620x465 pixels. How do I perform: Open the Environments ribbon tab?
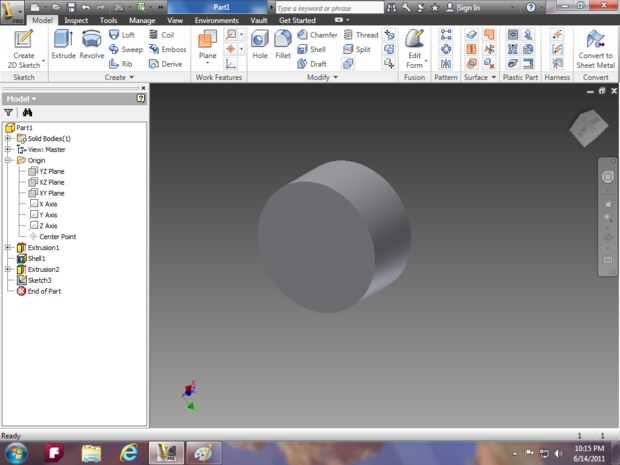tap(216, 20)
